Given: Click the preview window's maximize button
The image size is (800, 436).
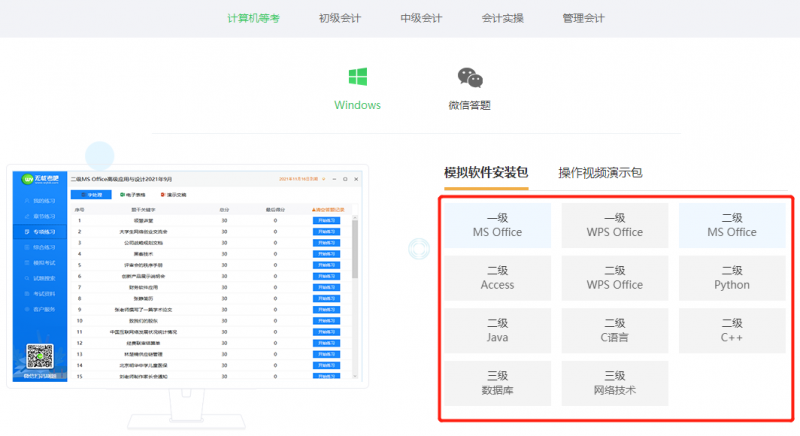Looking at the screenshot, I should tap(345, 179).
